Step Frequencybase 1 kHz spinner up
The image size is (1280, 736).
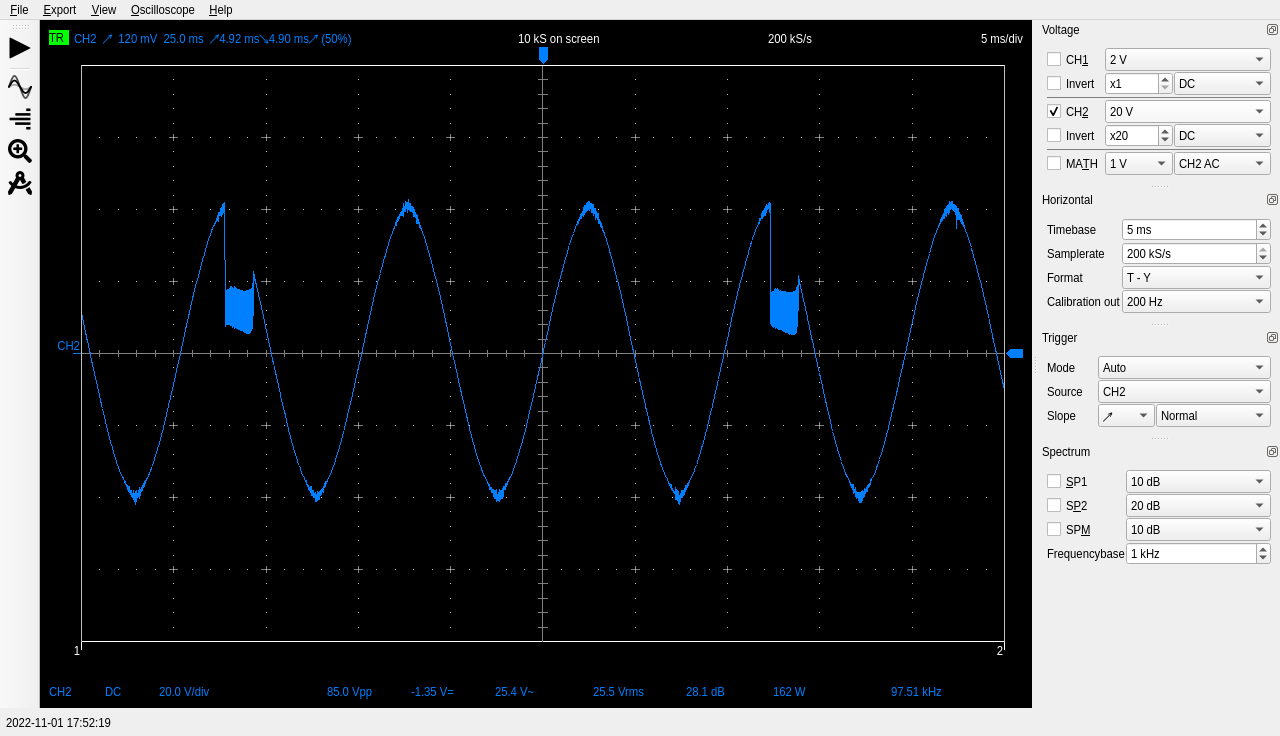pyautogui.click(x=1263, y=549)
